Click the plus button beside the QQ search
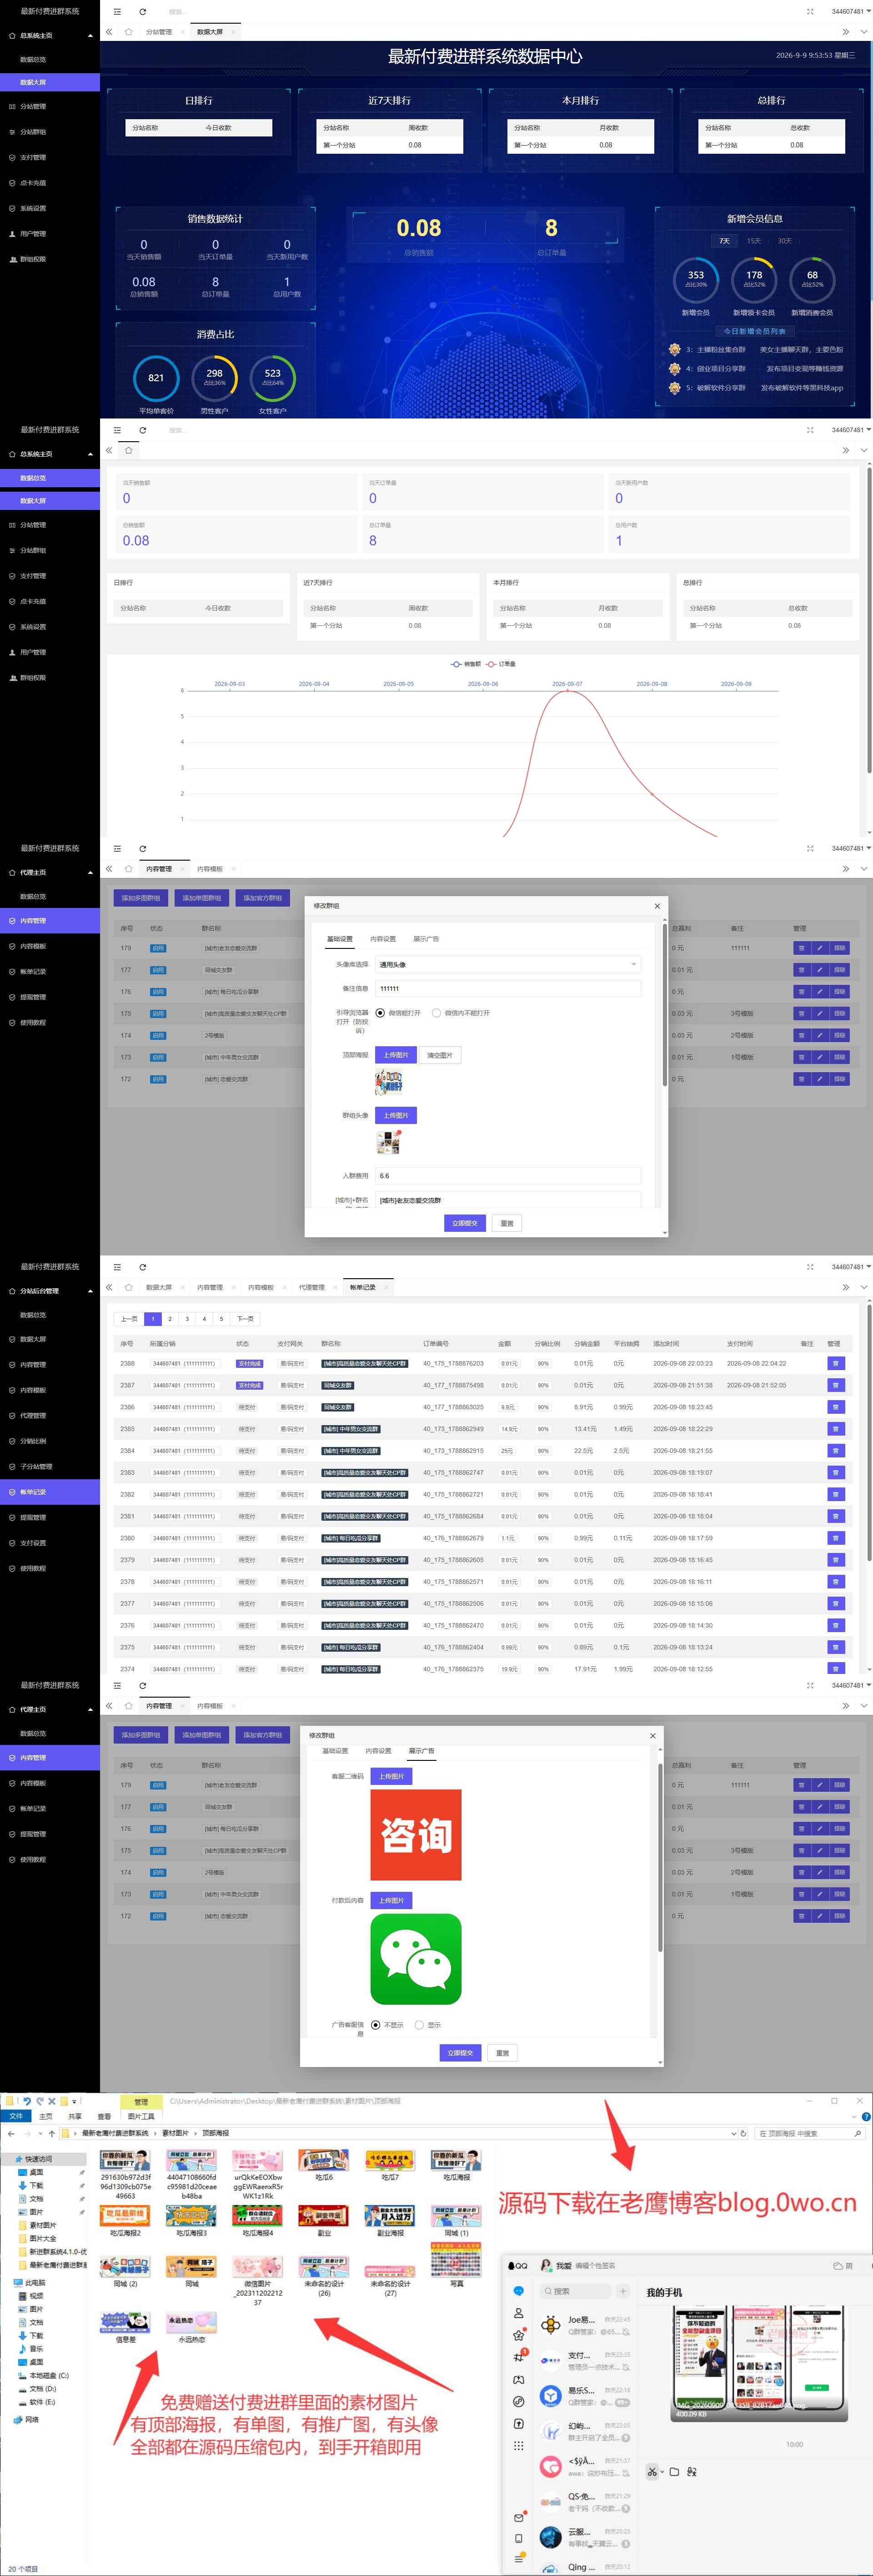The width and height of the screenshot is (873, 2576). 623,2291
